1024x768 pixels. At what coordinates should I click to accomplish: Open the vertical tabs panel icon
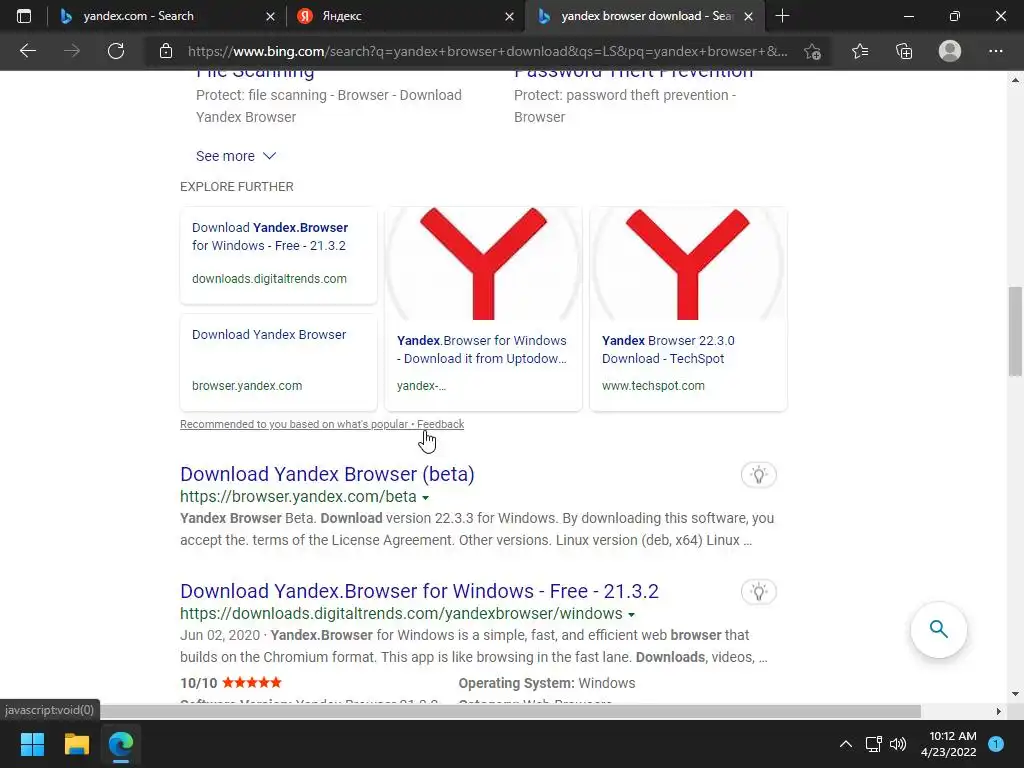[24, 16]
